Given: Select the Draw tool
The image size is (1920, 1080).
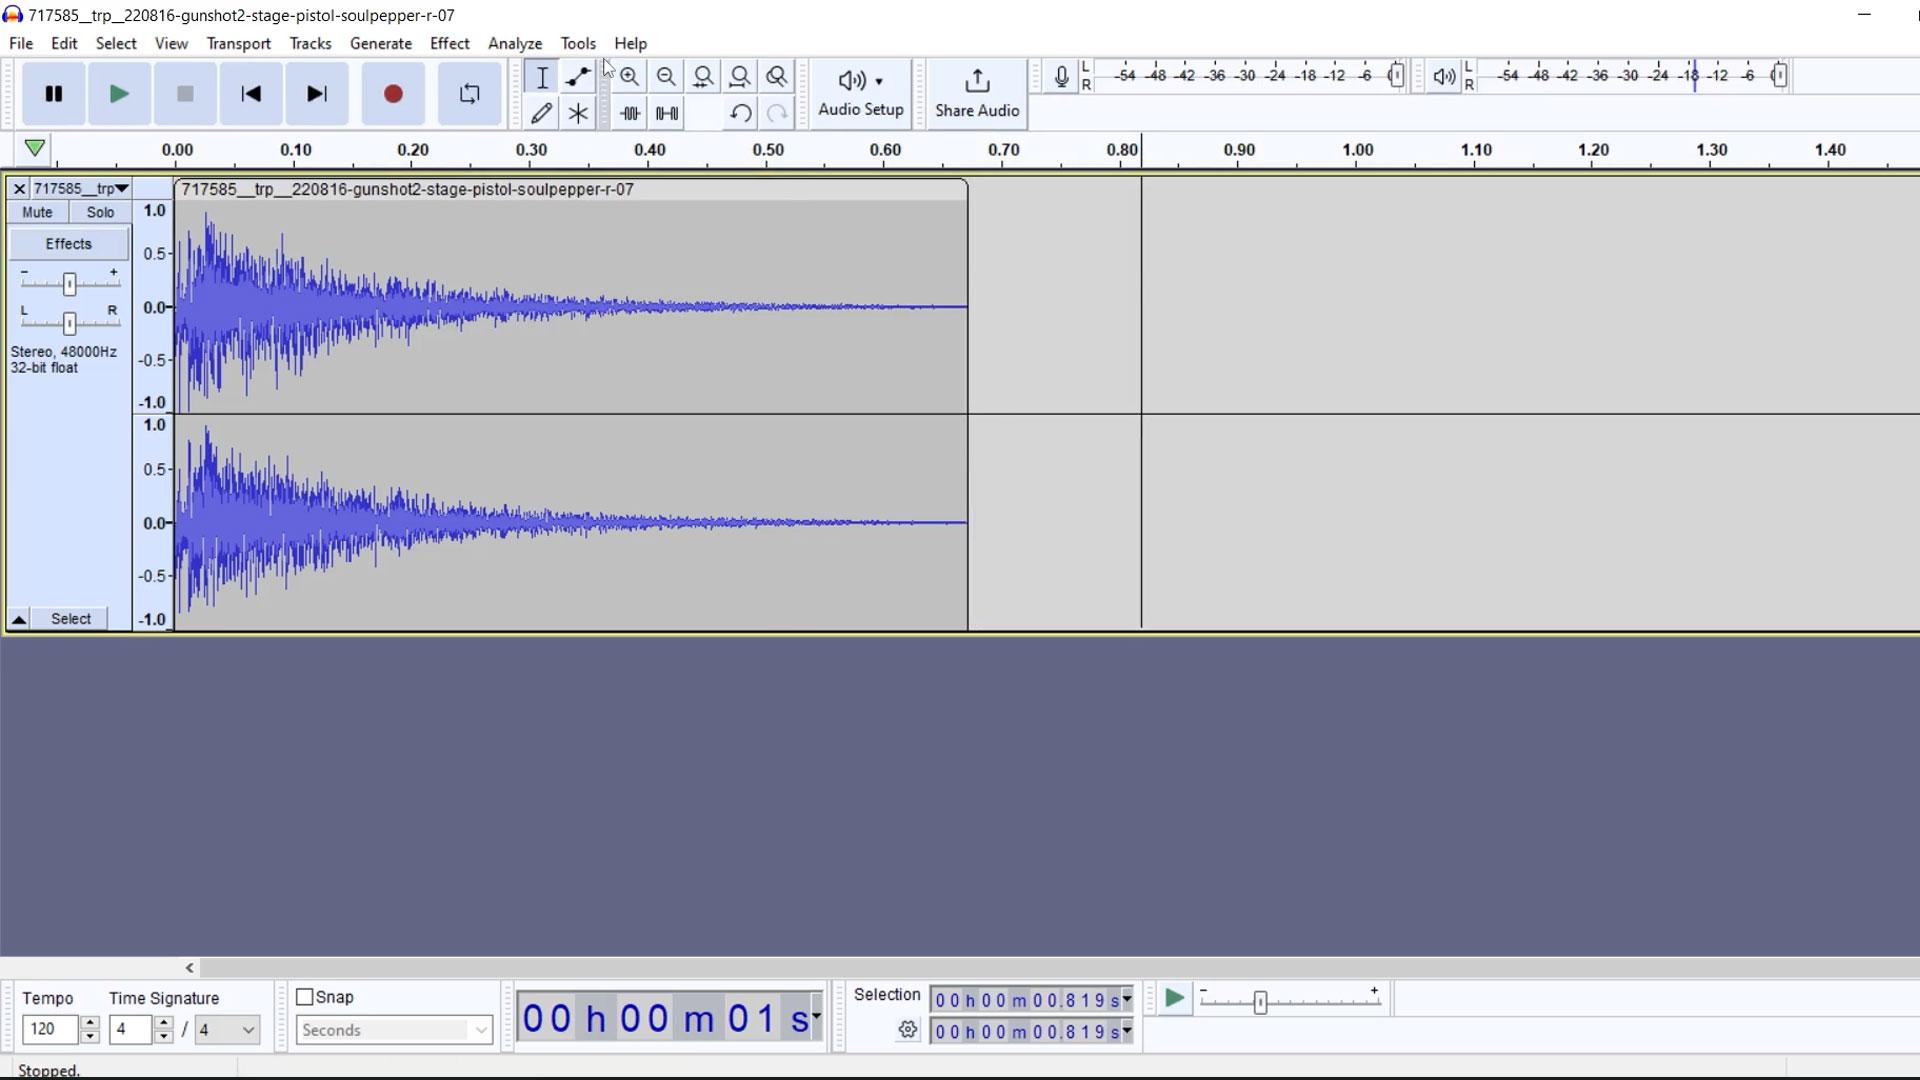Looking at the screenshot, I should [542, 112].
